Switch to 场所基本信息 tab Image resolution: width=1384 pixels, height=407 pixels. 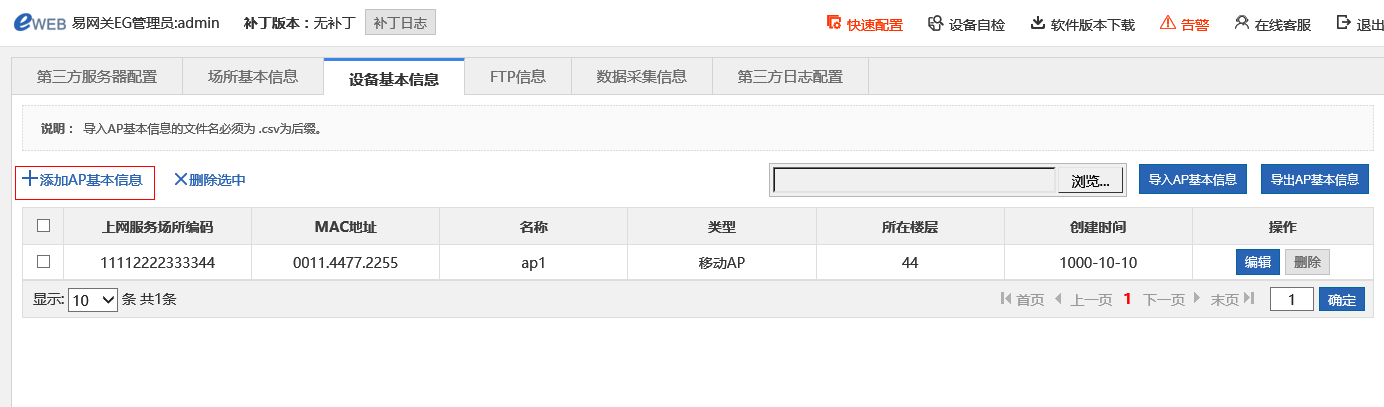pyautogui.click(x=253, y=76)
